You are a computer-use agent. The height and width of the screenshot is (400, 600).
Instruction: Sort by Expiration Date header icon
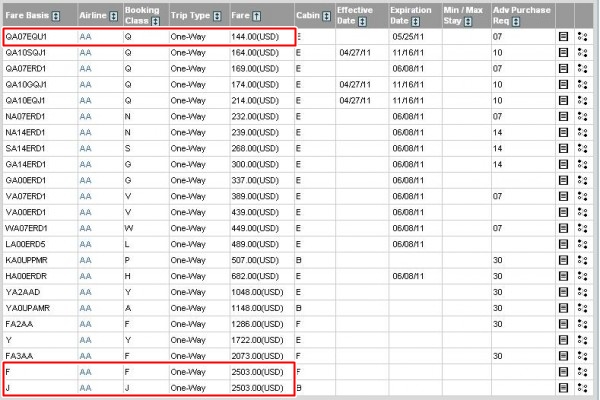pos(416,21)
